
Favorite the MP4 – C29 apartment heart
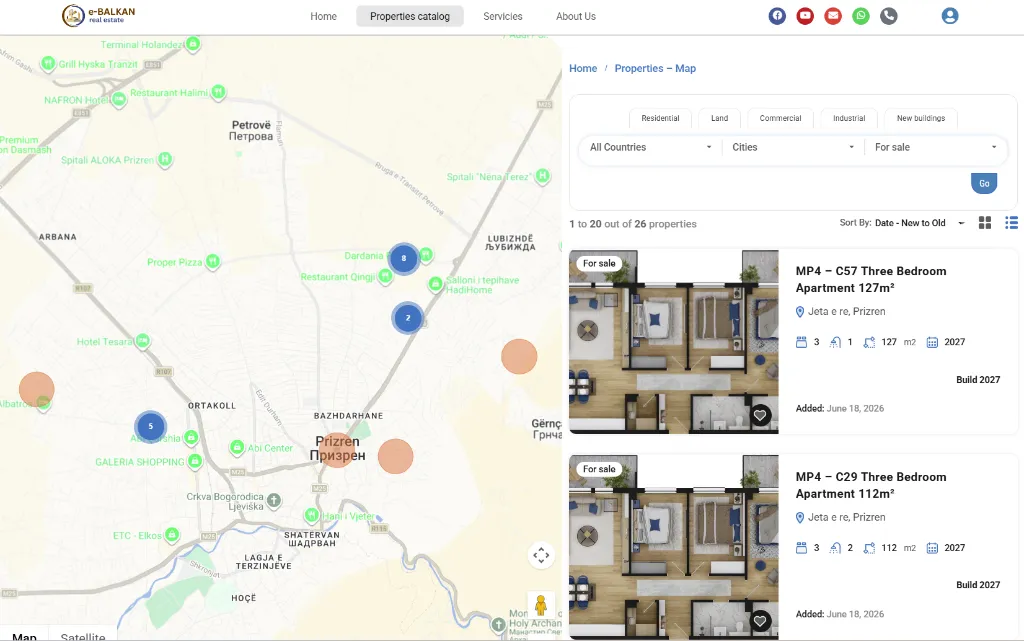[x=760, y=621]
